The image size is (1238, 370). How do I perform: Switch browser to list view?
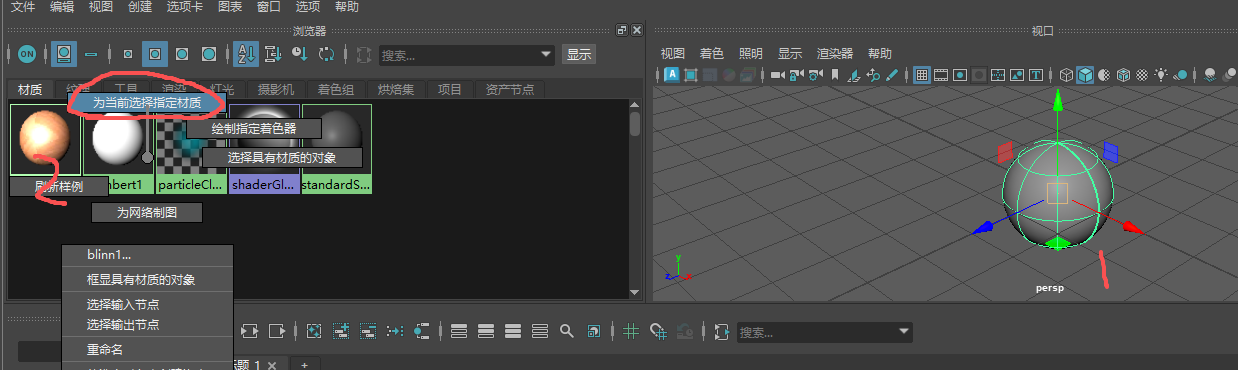click(x=91, y=54)
